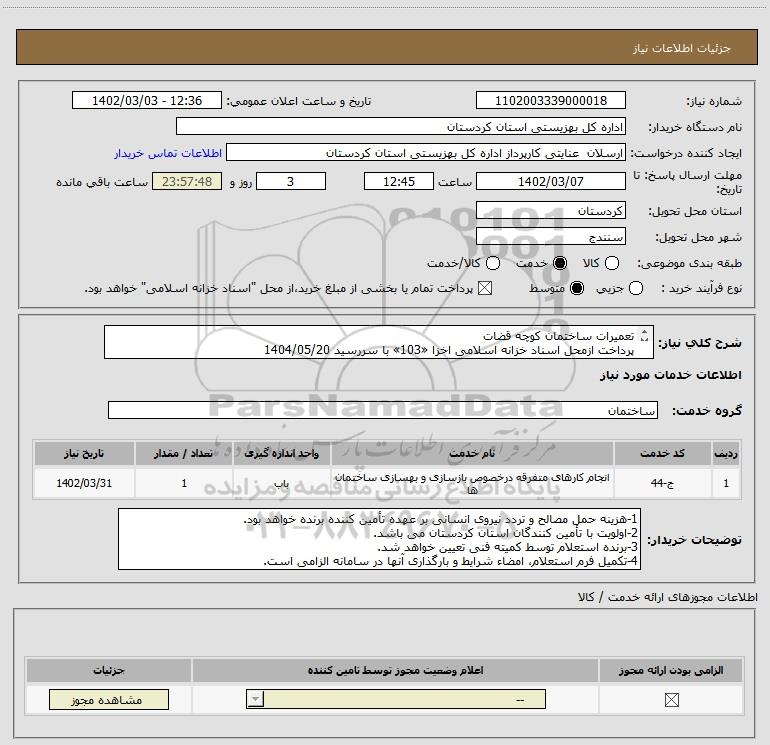770x745 pixels.
Task: Click the buyer notes text area
Action: click(x=379, y=539)
